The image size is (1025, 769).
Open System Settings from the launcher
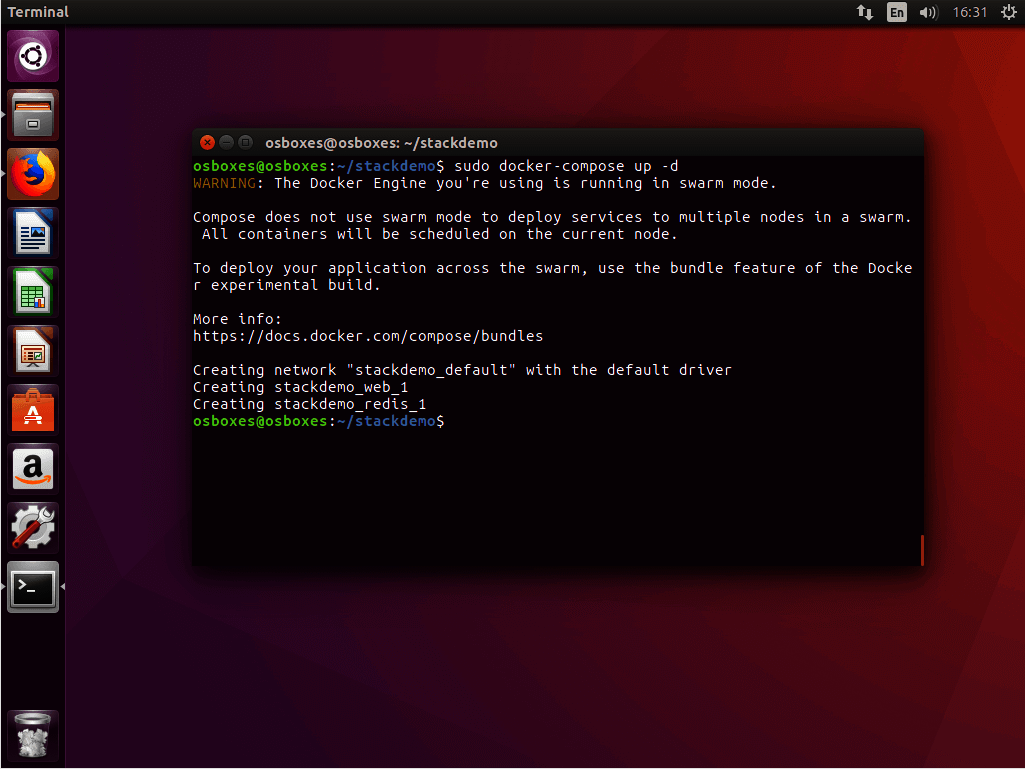tap(33, 527)
